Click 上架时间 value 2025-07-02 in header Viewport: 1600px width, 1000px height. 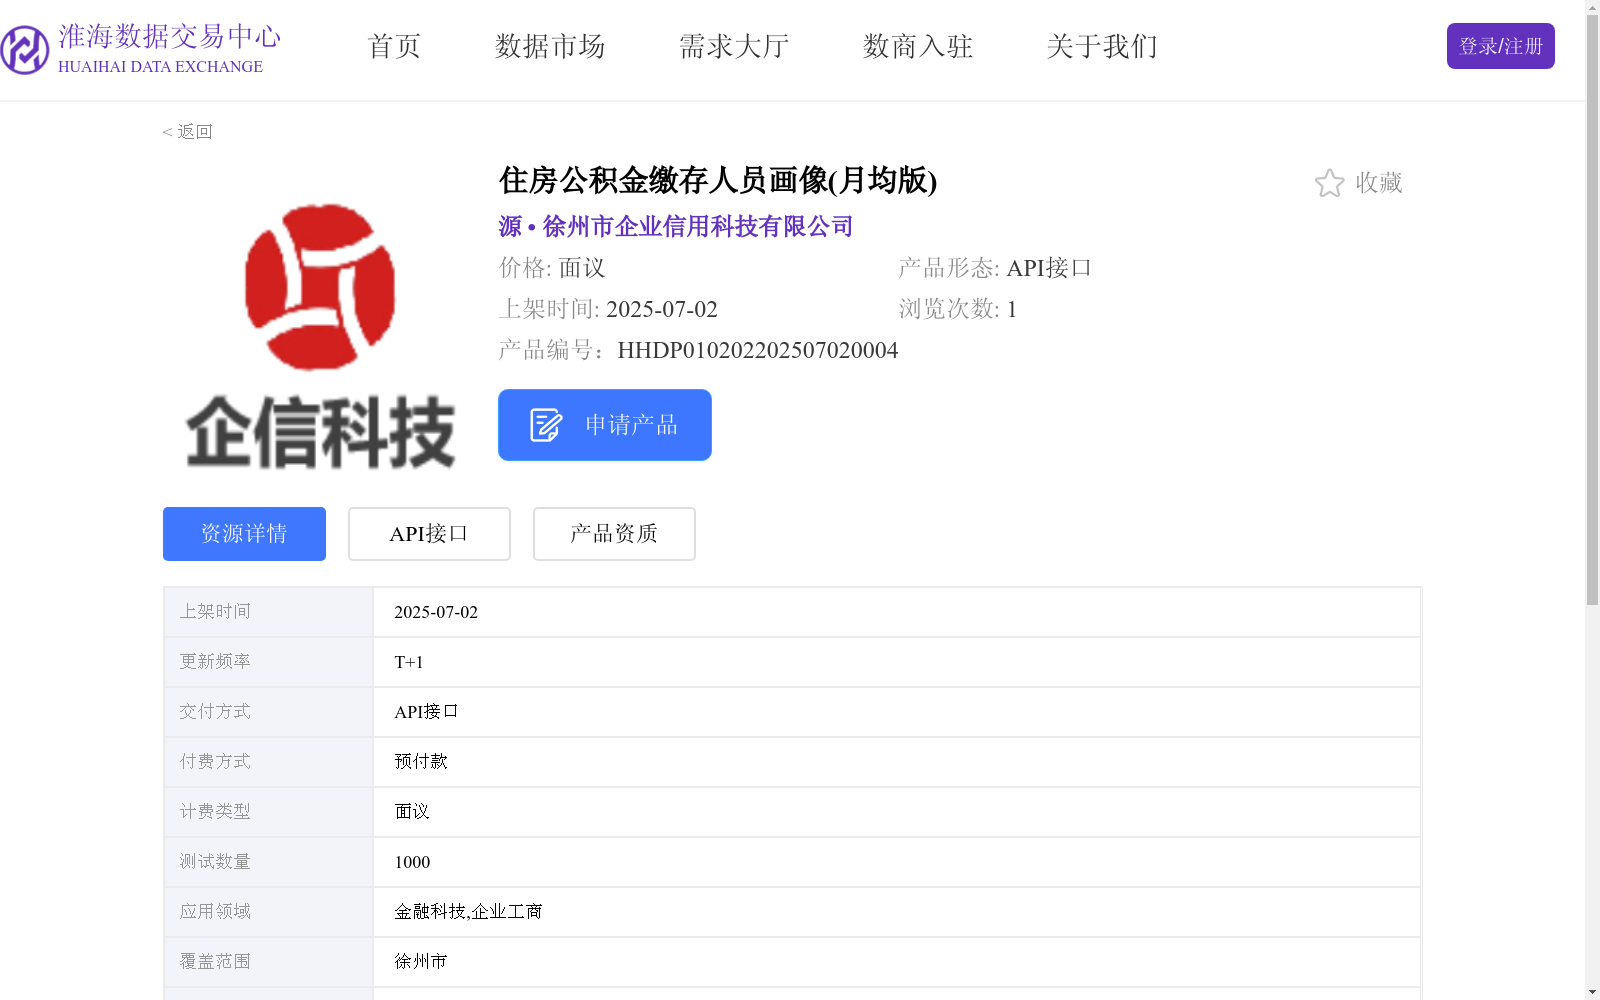662,309
